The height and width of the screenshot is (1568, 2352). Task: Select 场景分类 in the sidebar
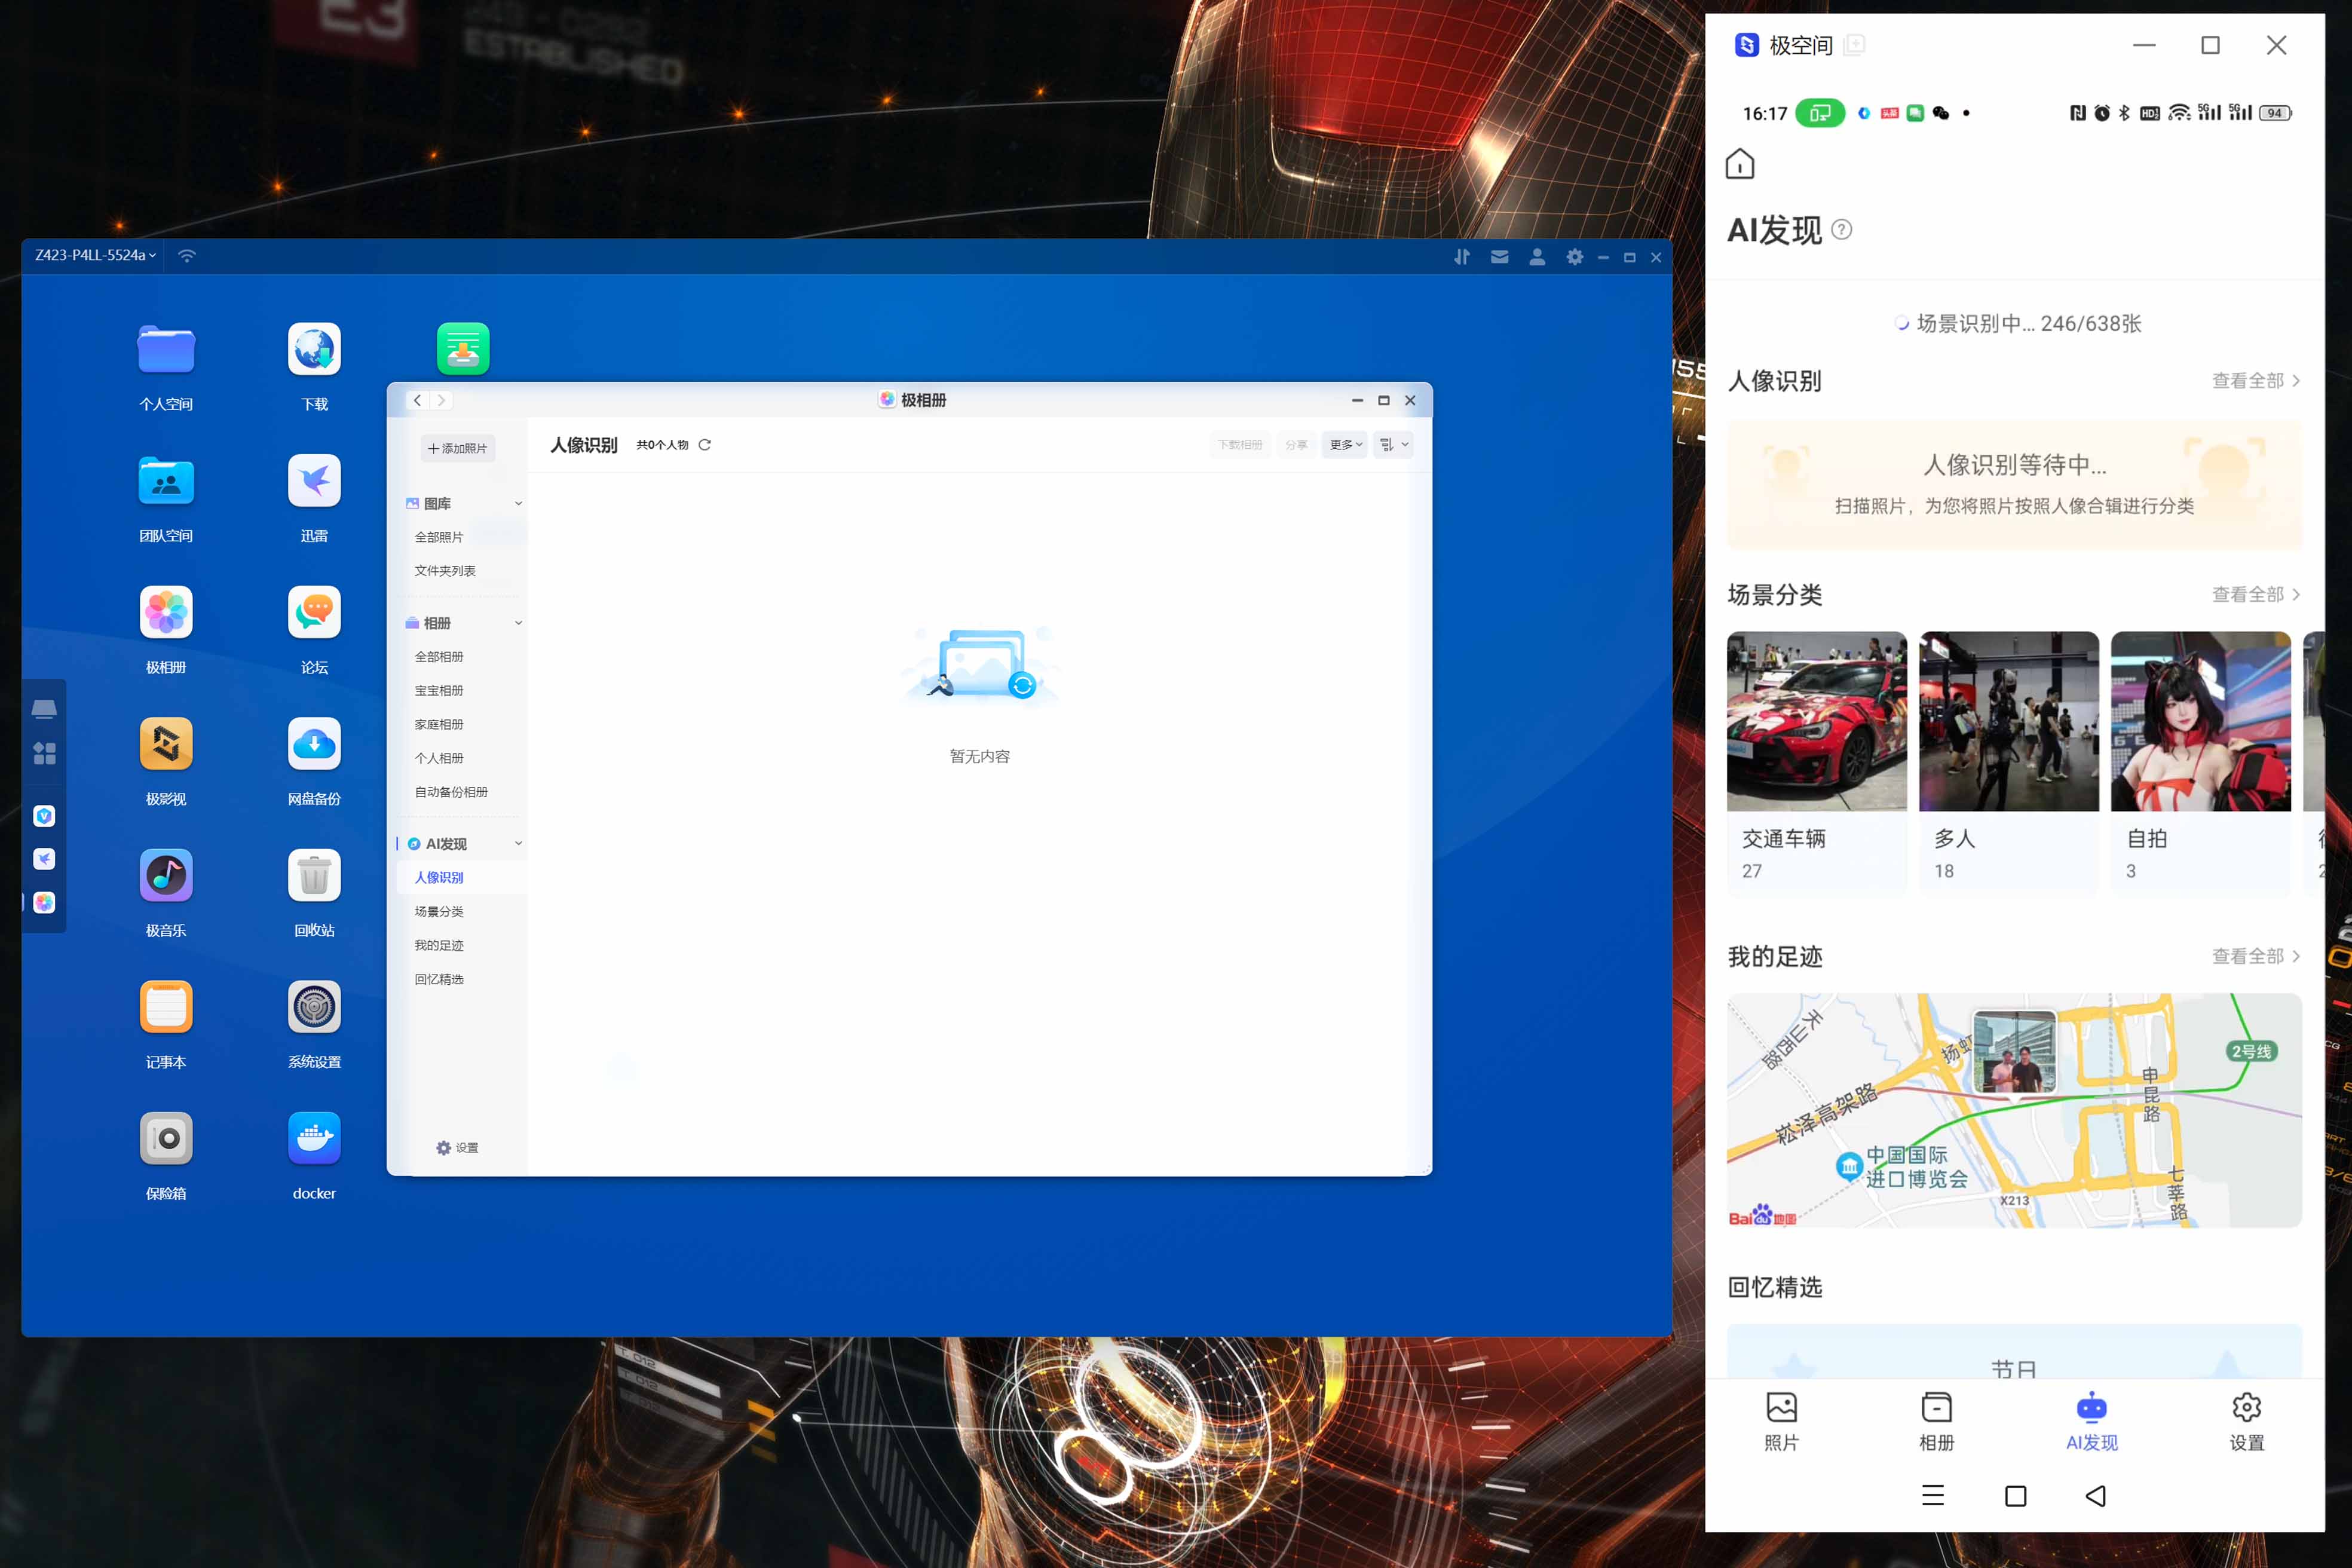pos(440,912)
